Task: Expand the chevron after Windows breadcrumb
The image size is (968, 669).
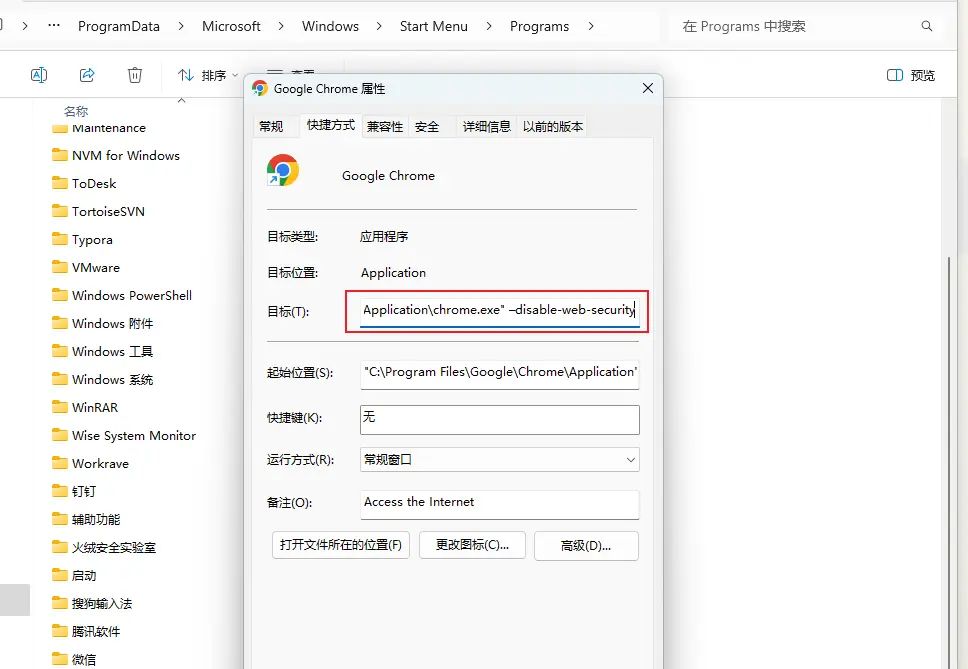Action: coord(378,26)
